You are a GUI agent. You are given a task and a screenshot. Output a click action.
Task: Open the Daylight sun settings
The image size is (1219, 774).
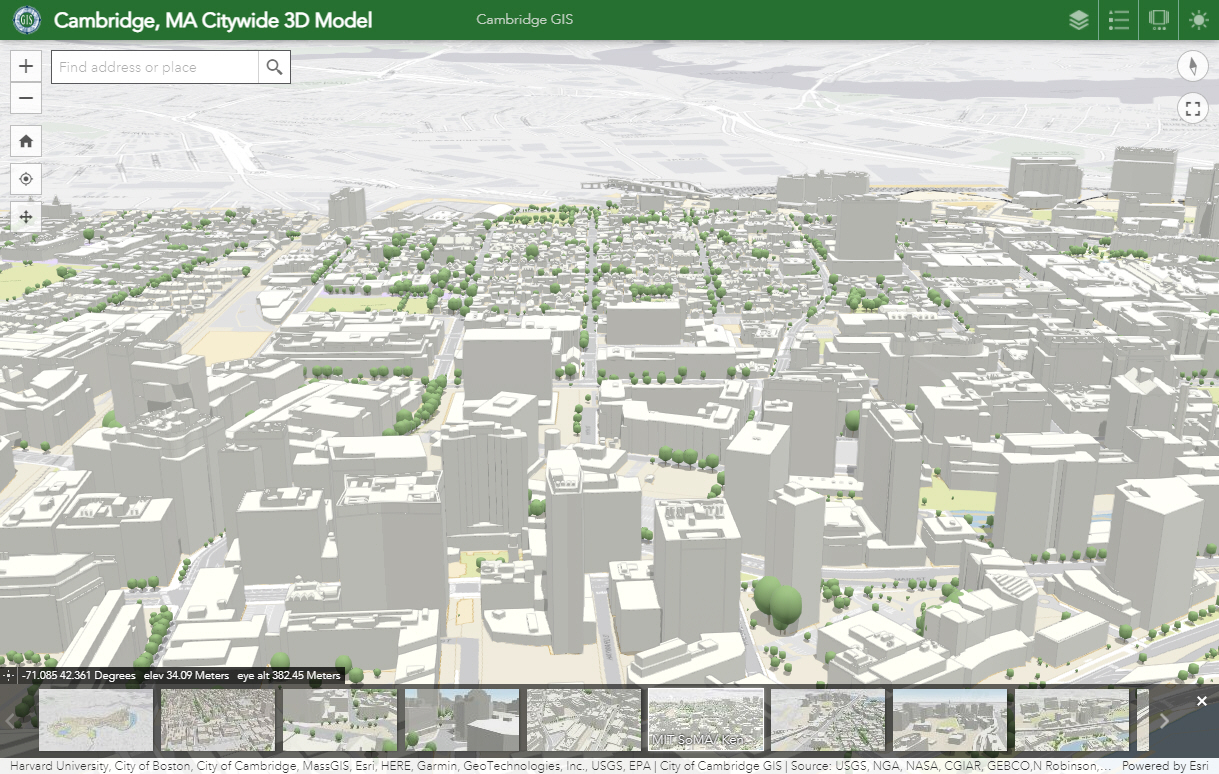(1199, 20)
